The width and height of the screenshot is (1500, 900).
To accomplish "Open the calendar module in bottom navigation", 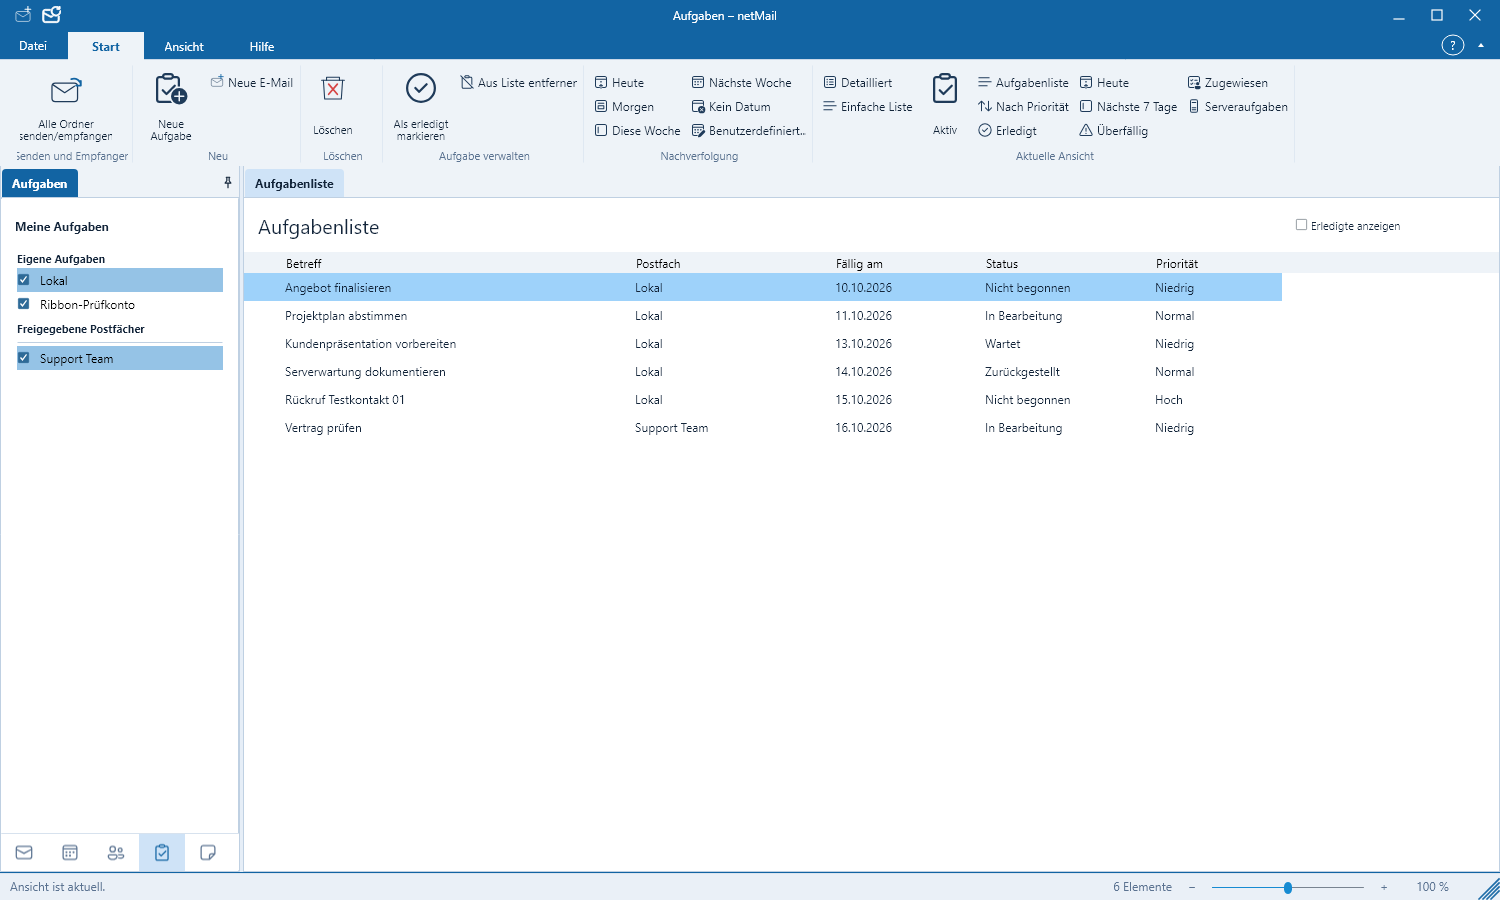I will [70, 853].
